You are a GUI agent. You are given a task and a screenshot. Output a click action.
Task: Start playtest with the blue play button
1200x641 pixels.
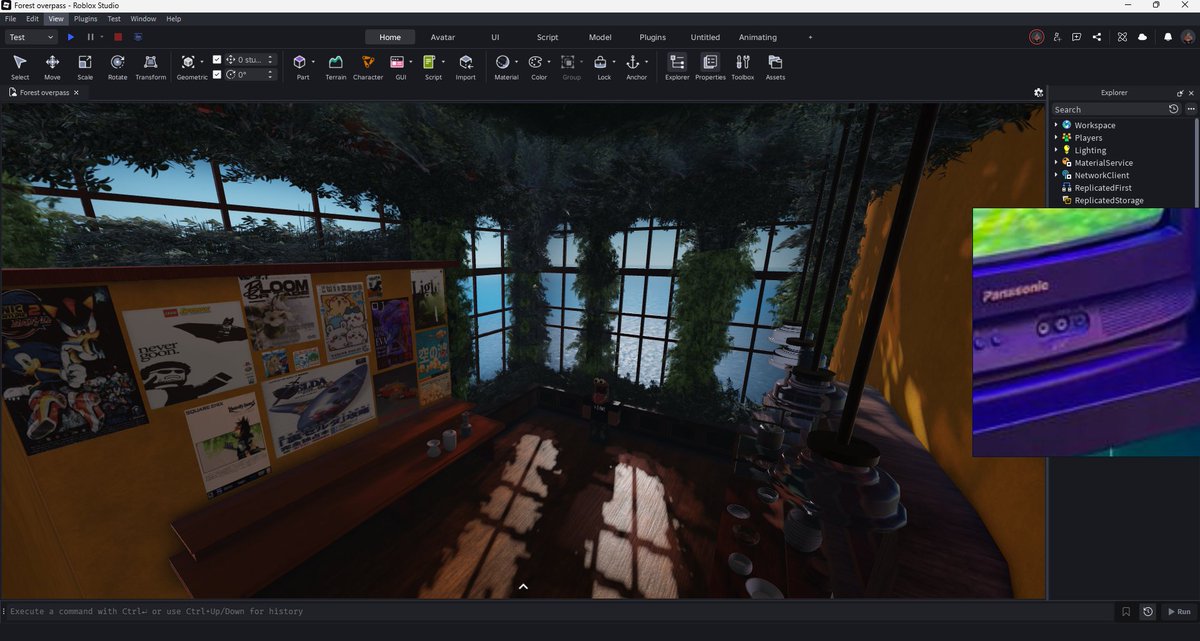70,37
